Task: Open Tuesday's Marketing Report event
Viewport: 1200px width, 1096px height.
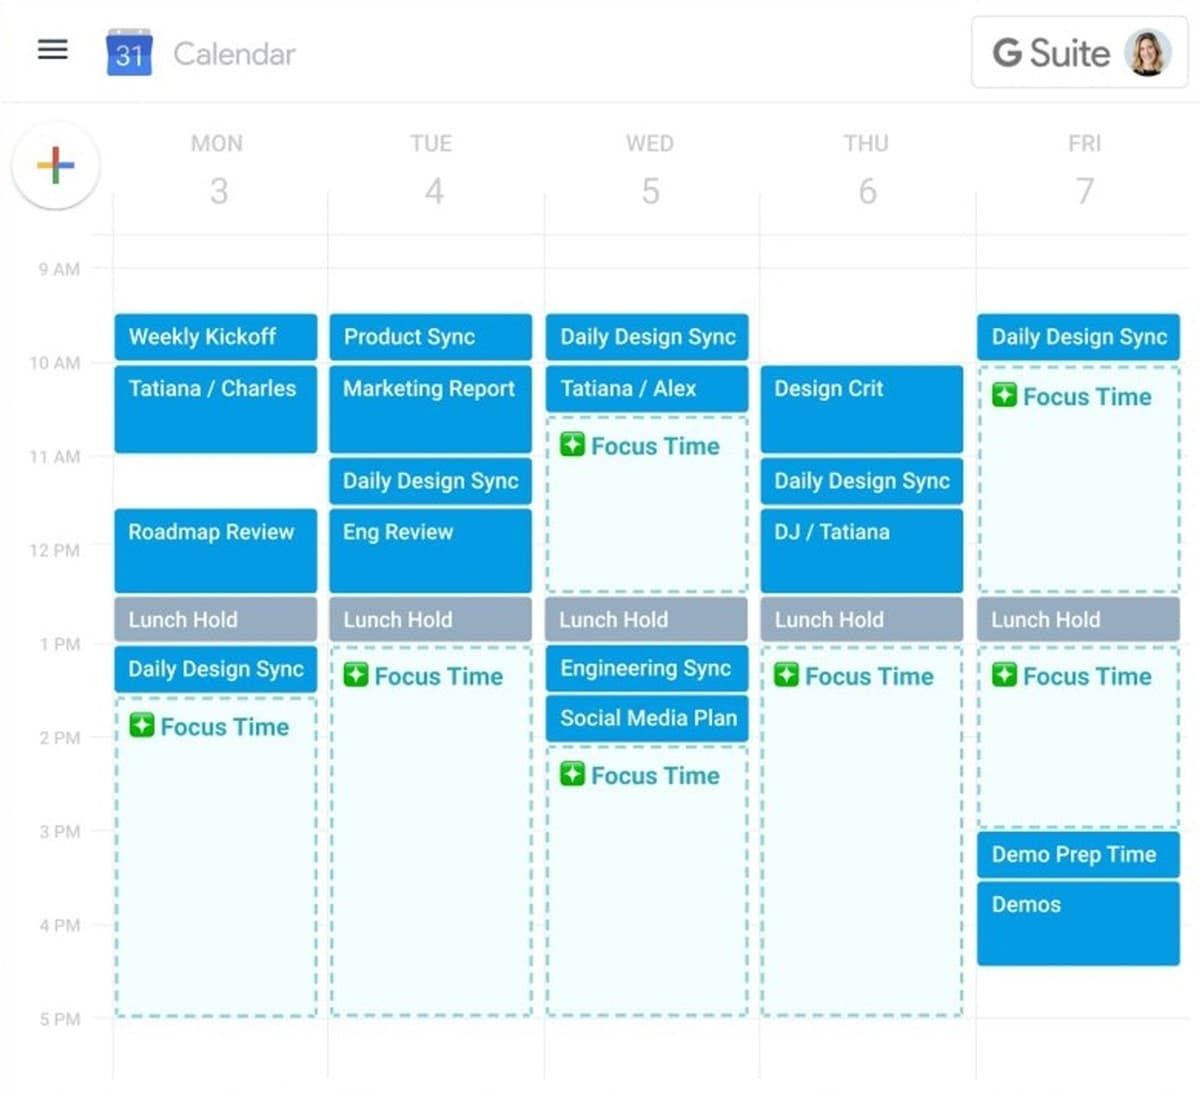Action: [x=430, y=408]
